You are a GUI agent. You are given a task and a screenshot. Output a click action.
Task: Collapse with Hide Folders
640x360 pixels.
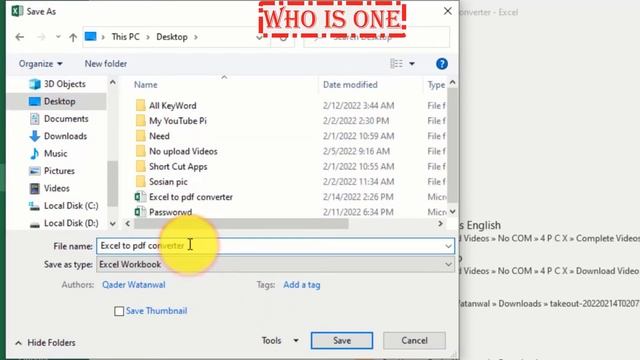click(x=45, y=342)
